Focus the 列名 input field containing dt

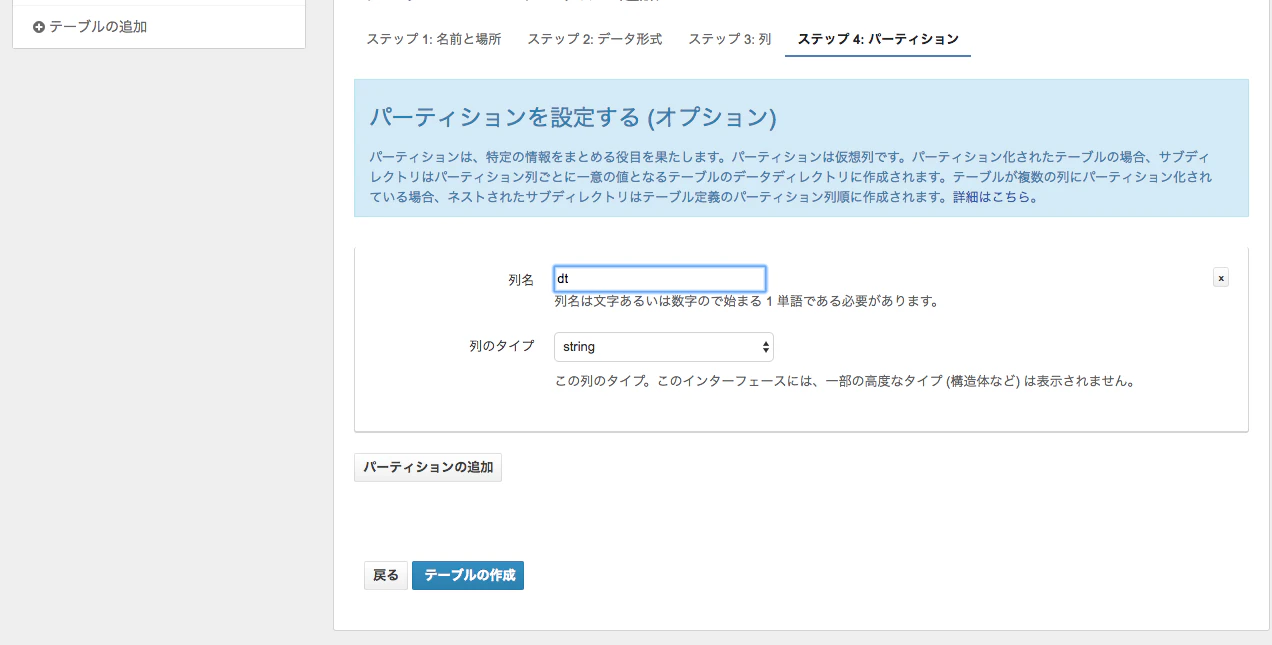pyautogui.click(x=660, y=279)
